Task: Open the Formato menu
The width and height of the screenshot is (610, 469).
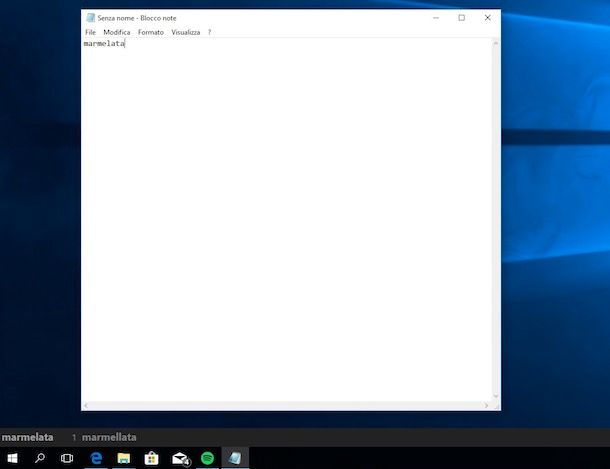Action: tap(151, 32)
